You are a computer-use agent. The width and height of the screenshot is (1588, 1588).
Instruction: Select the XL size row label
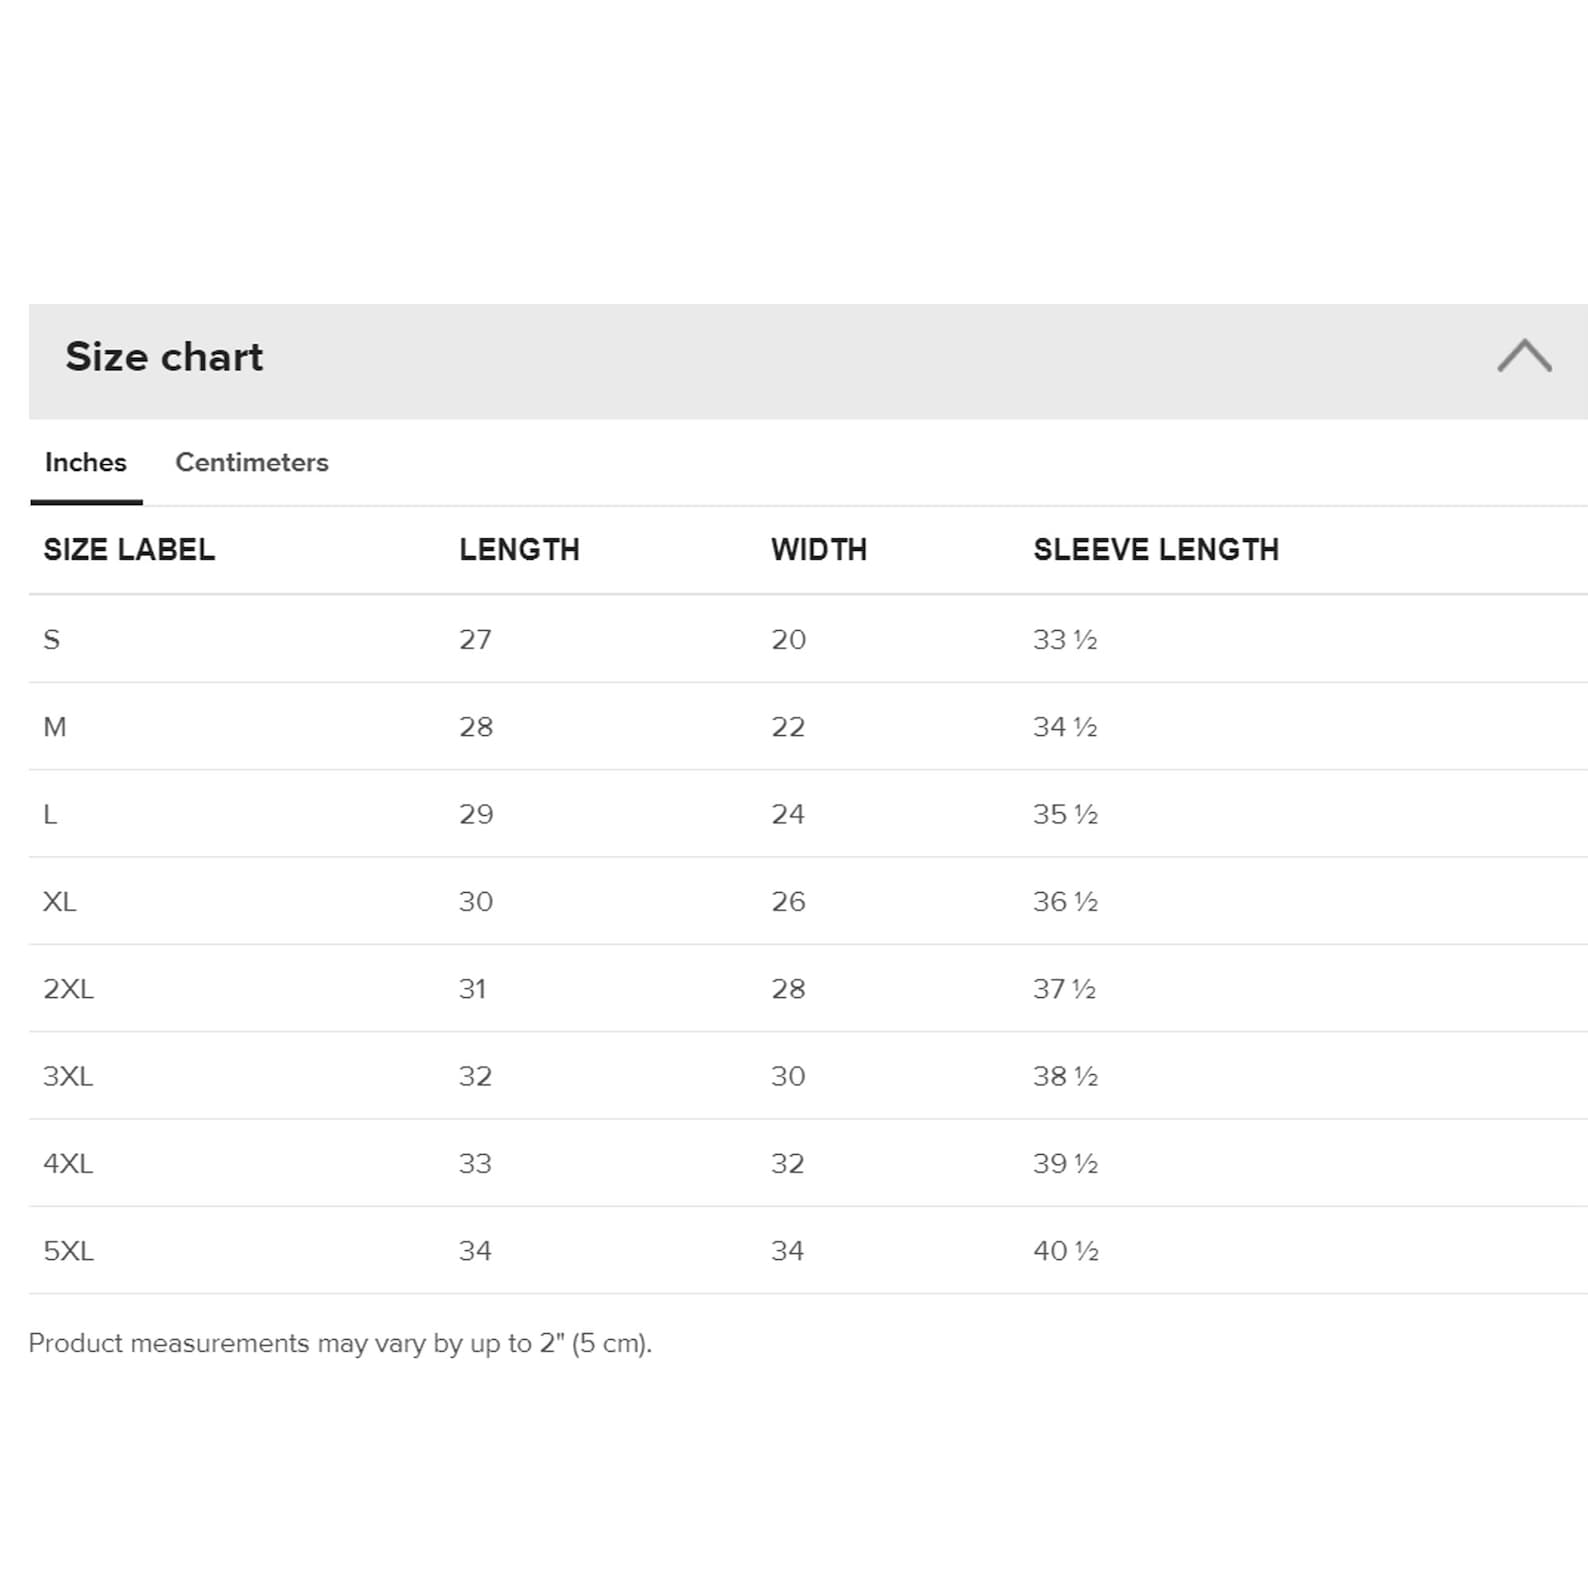[60, 901]
